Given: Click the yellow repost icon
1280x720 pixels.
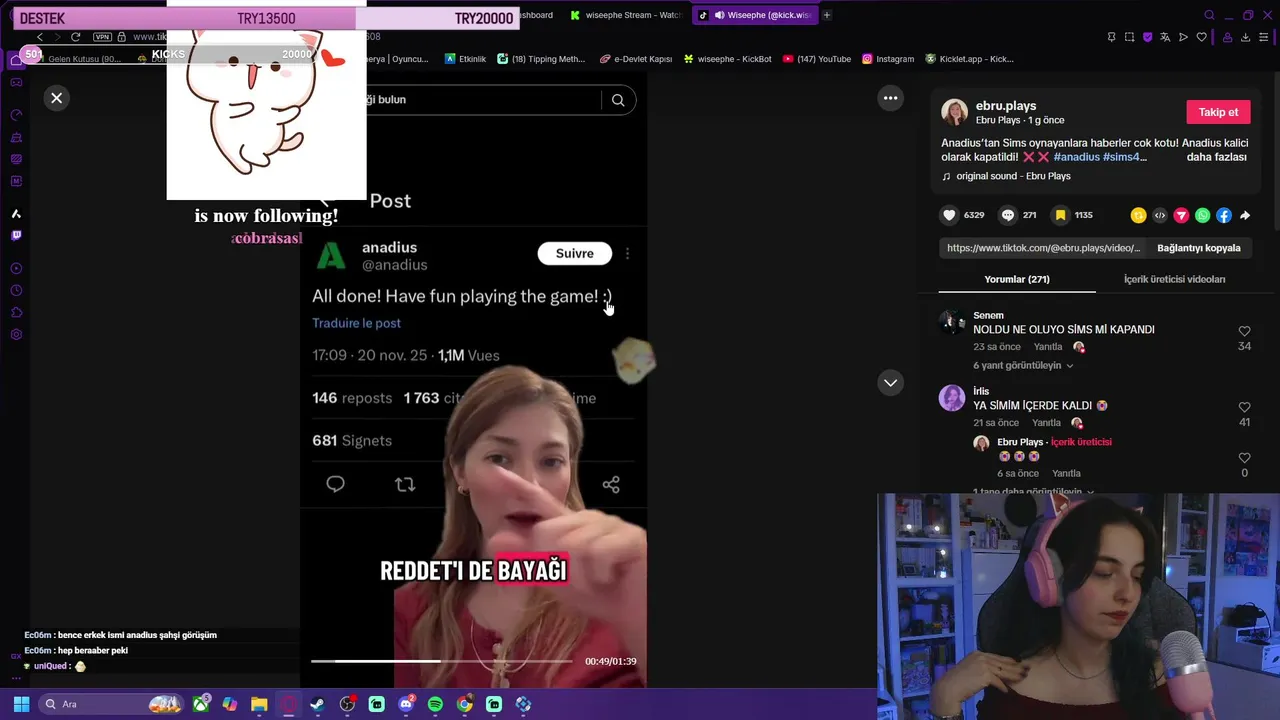Looking at the screenshot, I should (1138, 215).
